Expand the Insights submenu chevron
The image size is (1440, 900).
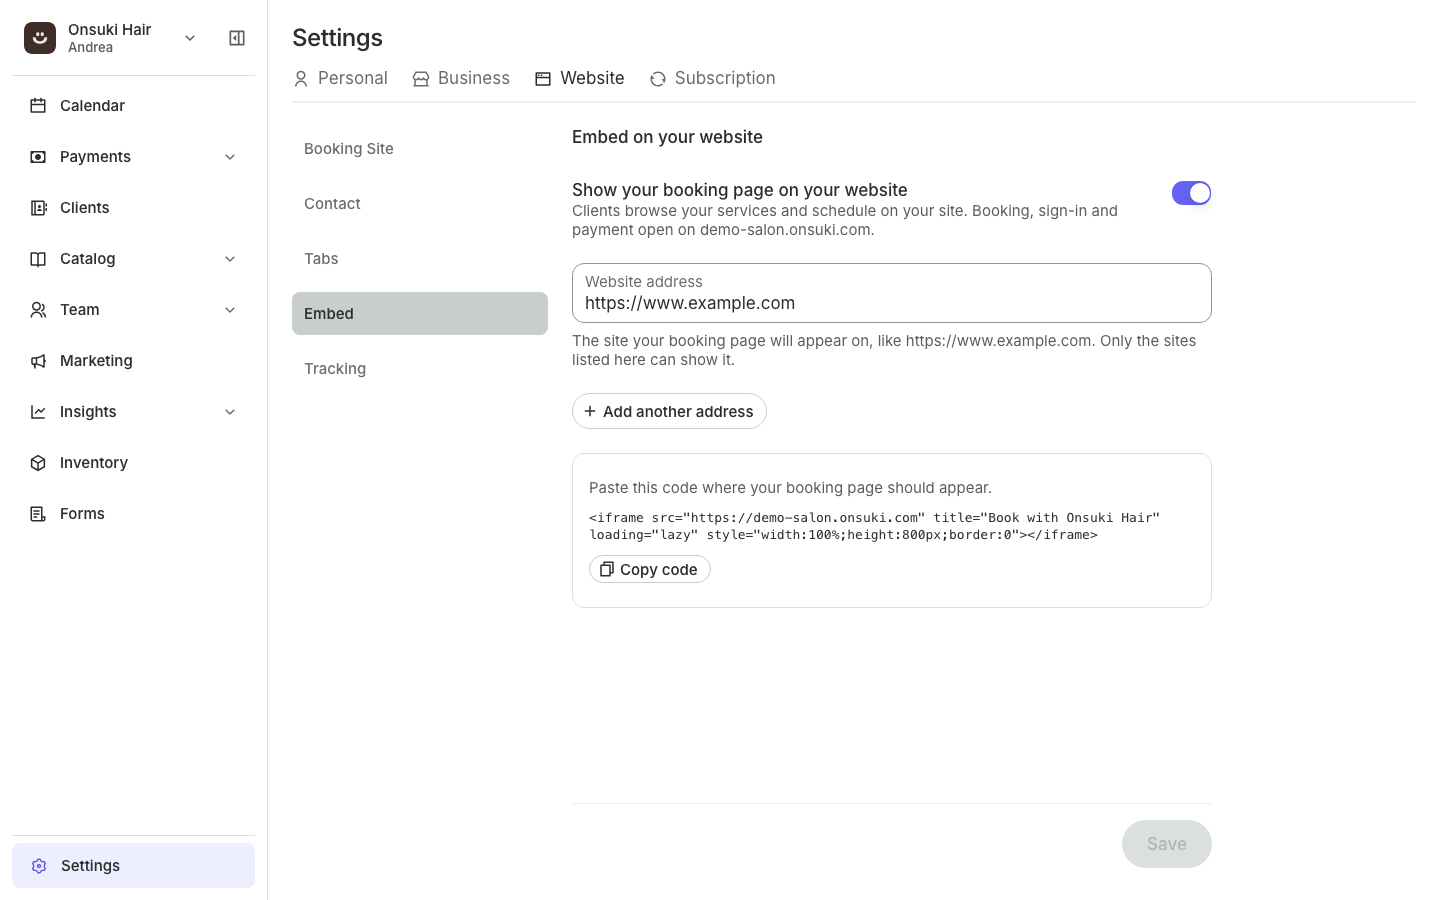click(230, 412)
